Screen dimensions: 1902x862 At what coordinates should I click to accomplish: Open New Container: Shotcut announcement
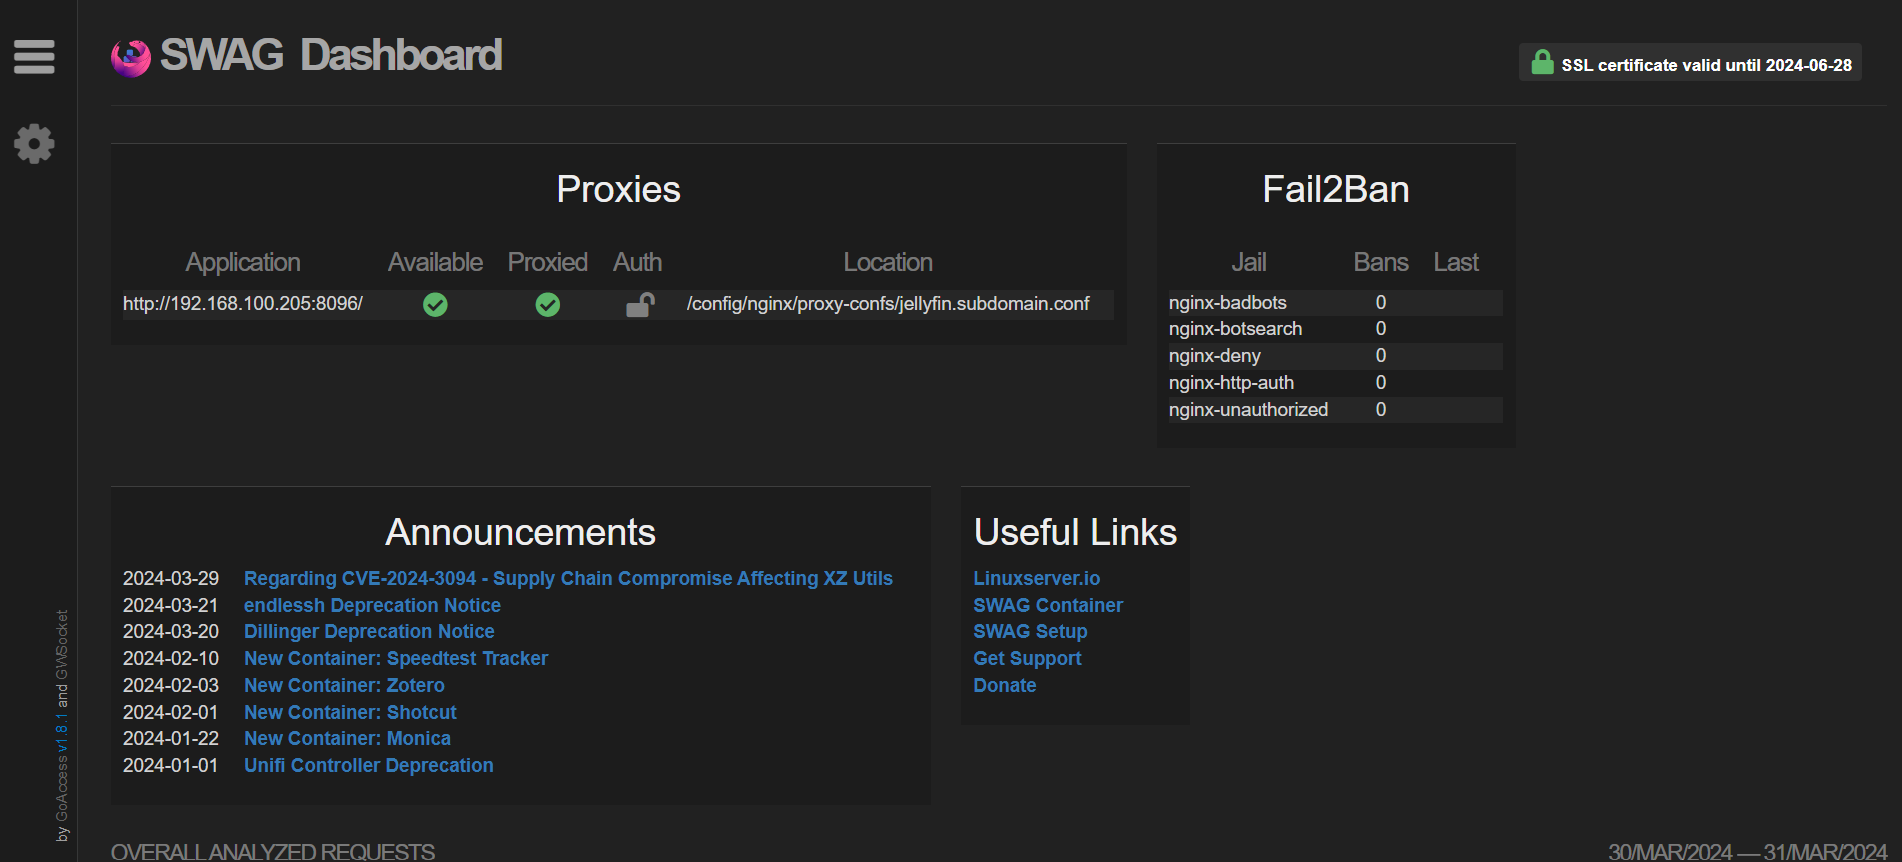click(x=350, y=713)
